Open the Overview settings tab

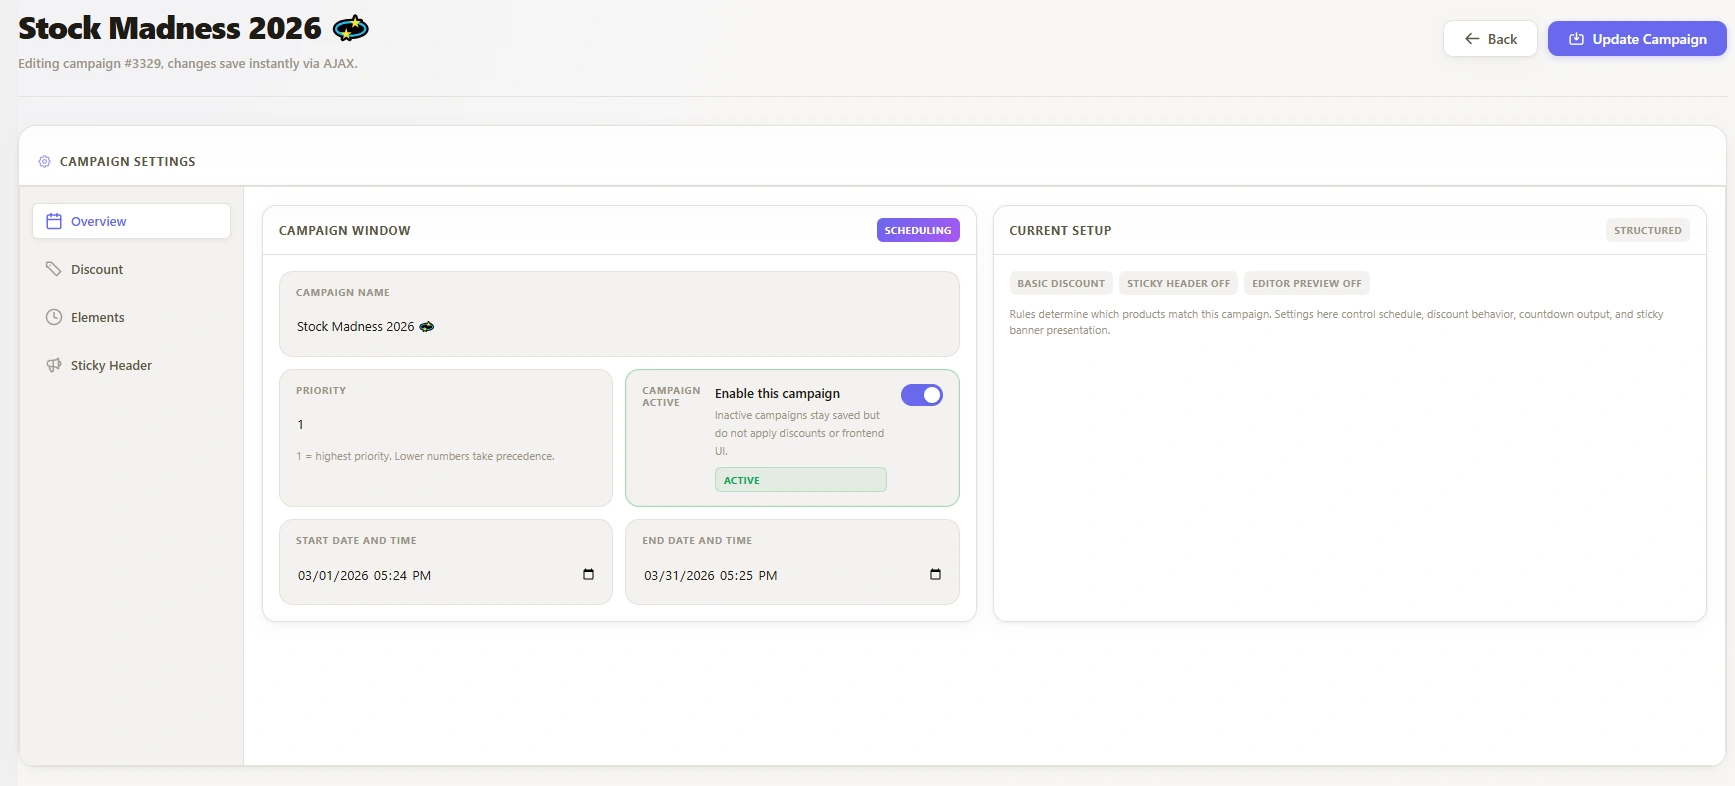point(131,221)
